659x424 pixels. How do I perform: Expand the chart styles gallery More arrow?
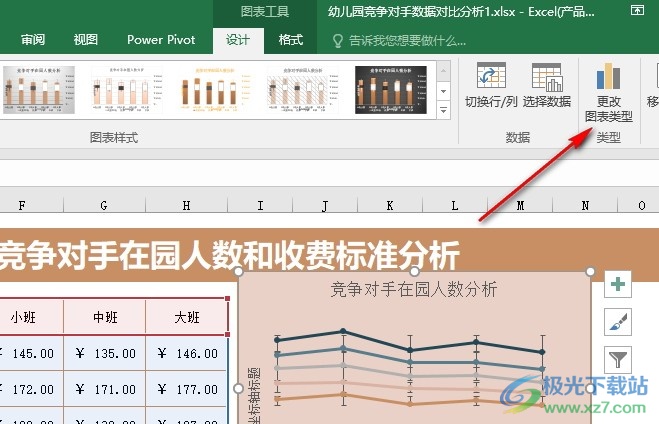[443, 110]
